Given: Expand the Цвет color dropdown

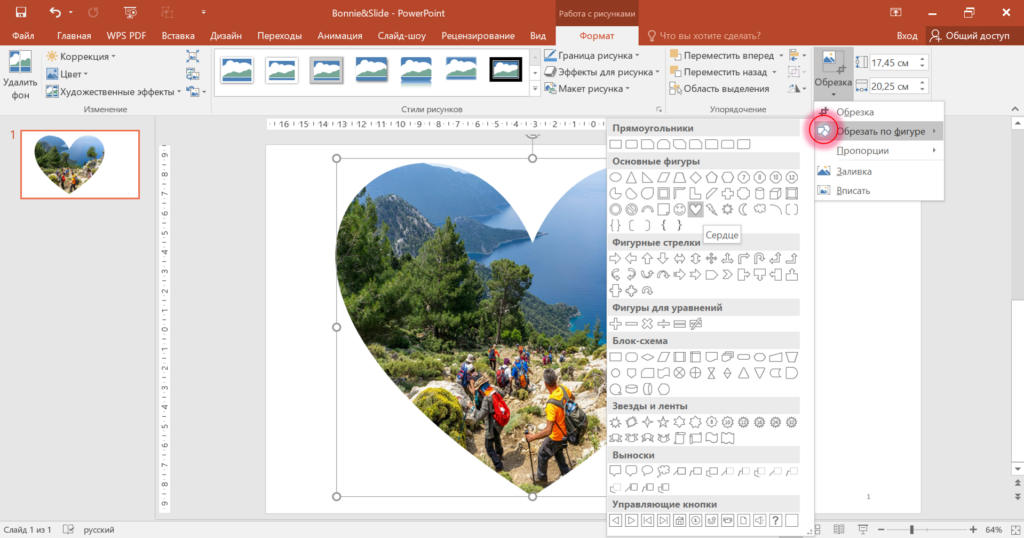Looking at the screenshot, I should click(67, 74).
